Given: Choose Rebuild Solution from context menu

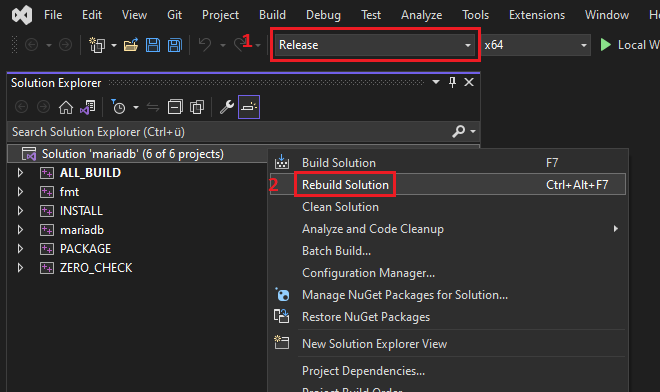Looking at the screenshot, I should pyautogui.click(x=448, y=184).
